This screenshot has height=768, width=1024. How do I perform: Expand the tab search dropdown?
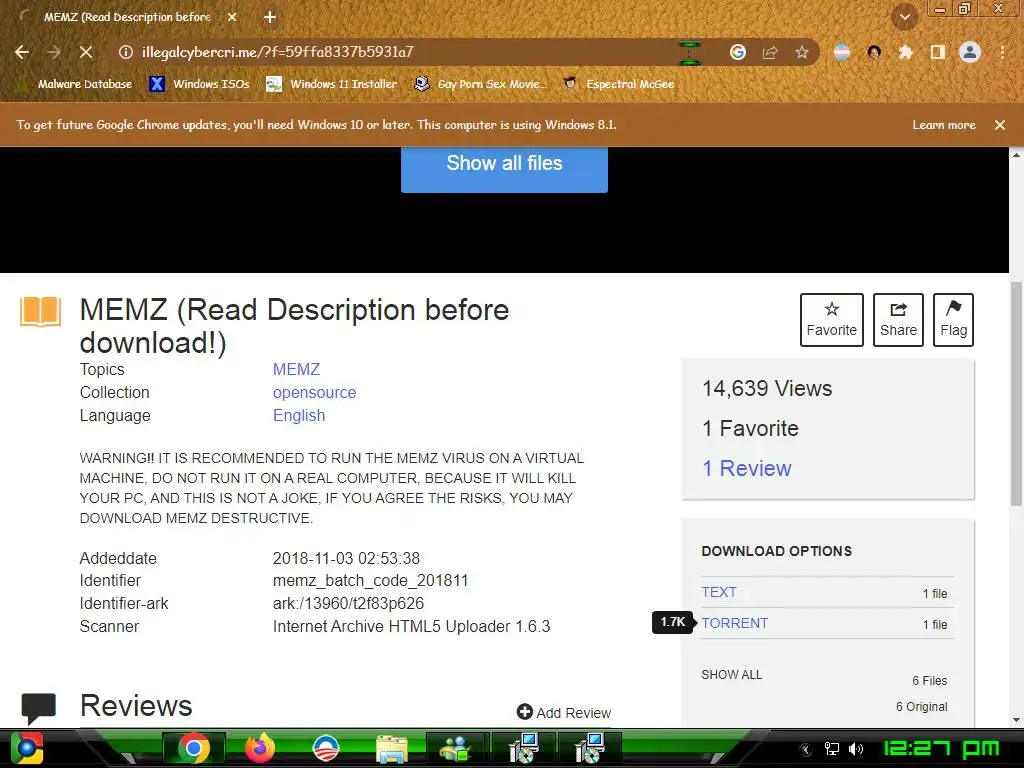pyautogui.click(x=905, y=18)
